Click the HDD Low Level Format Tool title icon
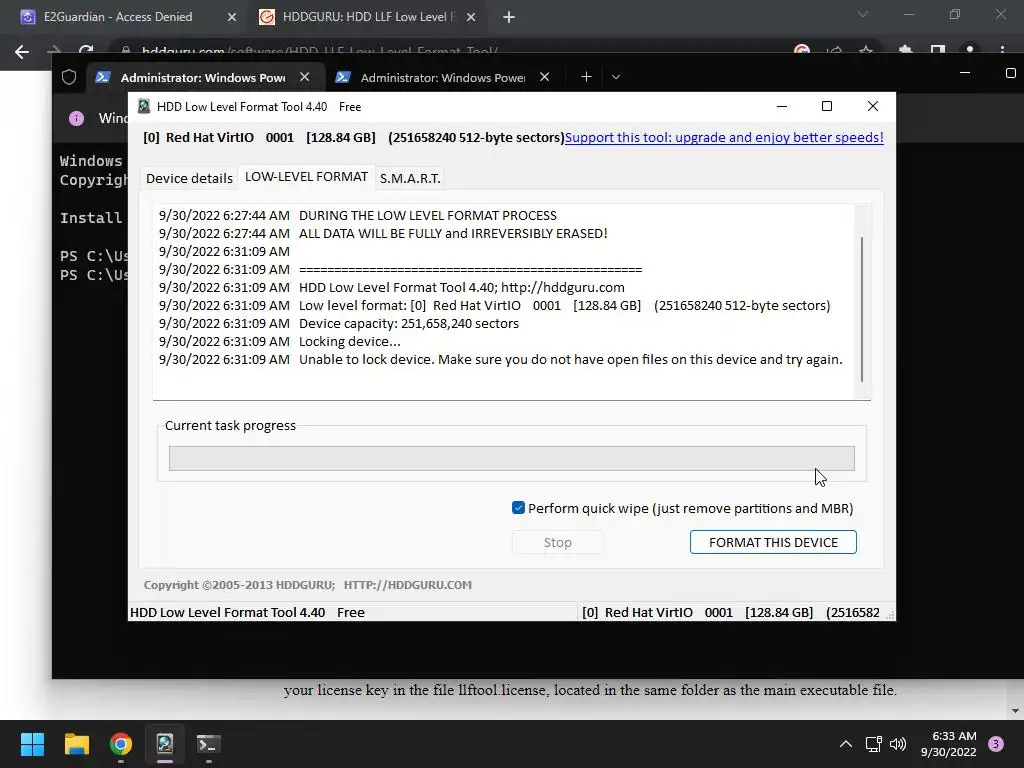This screenshot has width=1024, height=768. (144, 106)
